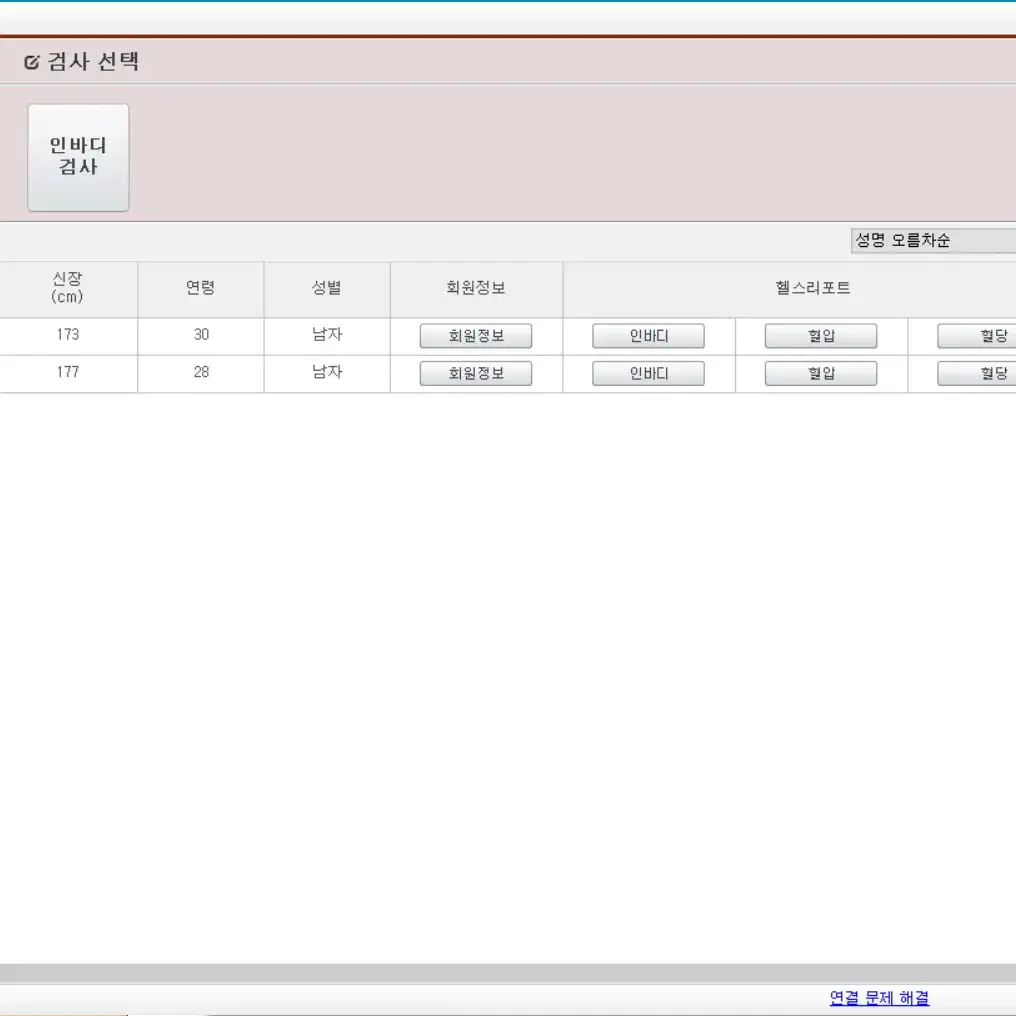Click the 회원정보 column header
This screenshot has height=1016, width=1016.
(476, 289)
